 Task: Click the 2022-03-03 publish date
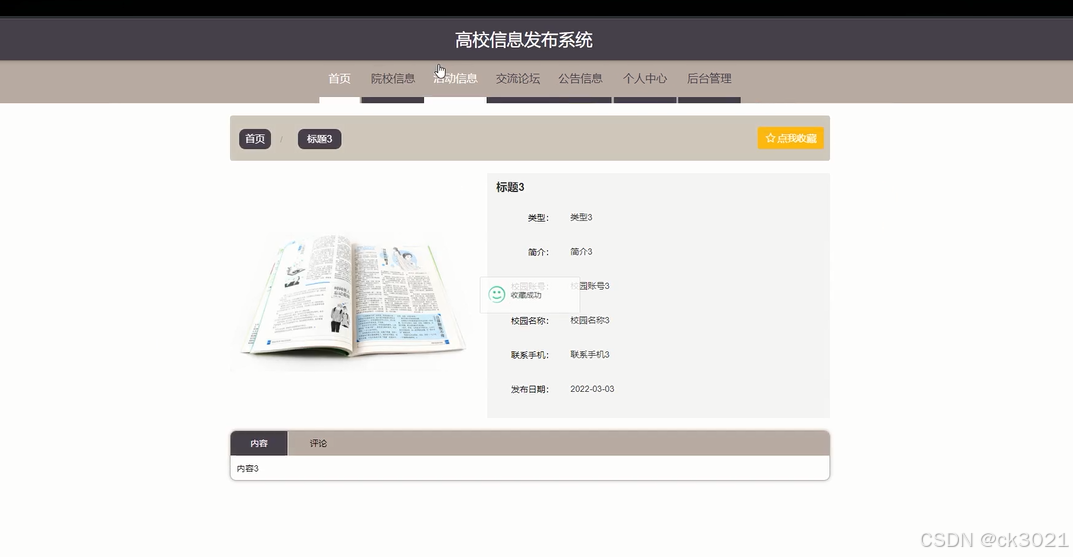pyautogui.click(x=592, y=389)
